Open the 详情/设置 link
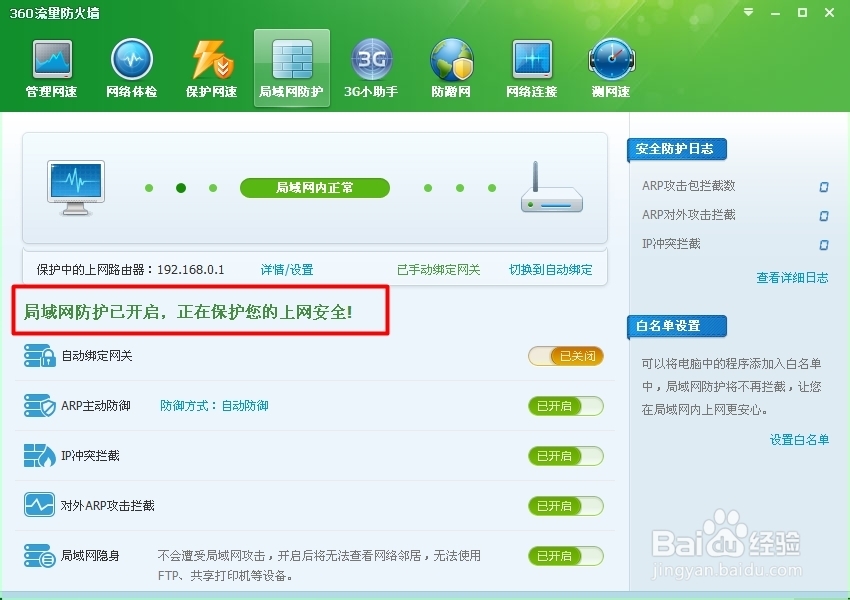This screenshot has height=600, width=850. coord(287,269)
